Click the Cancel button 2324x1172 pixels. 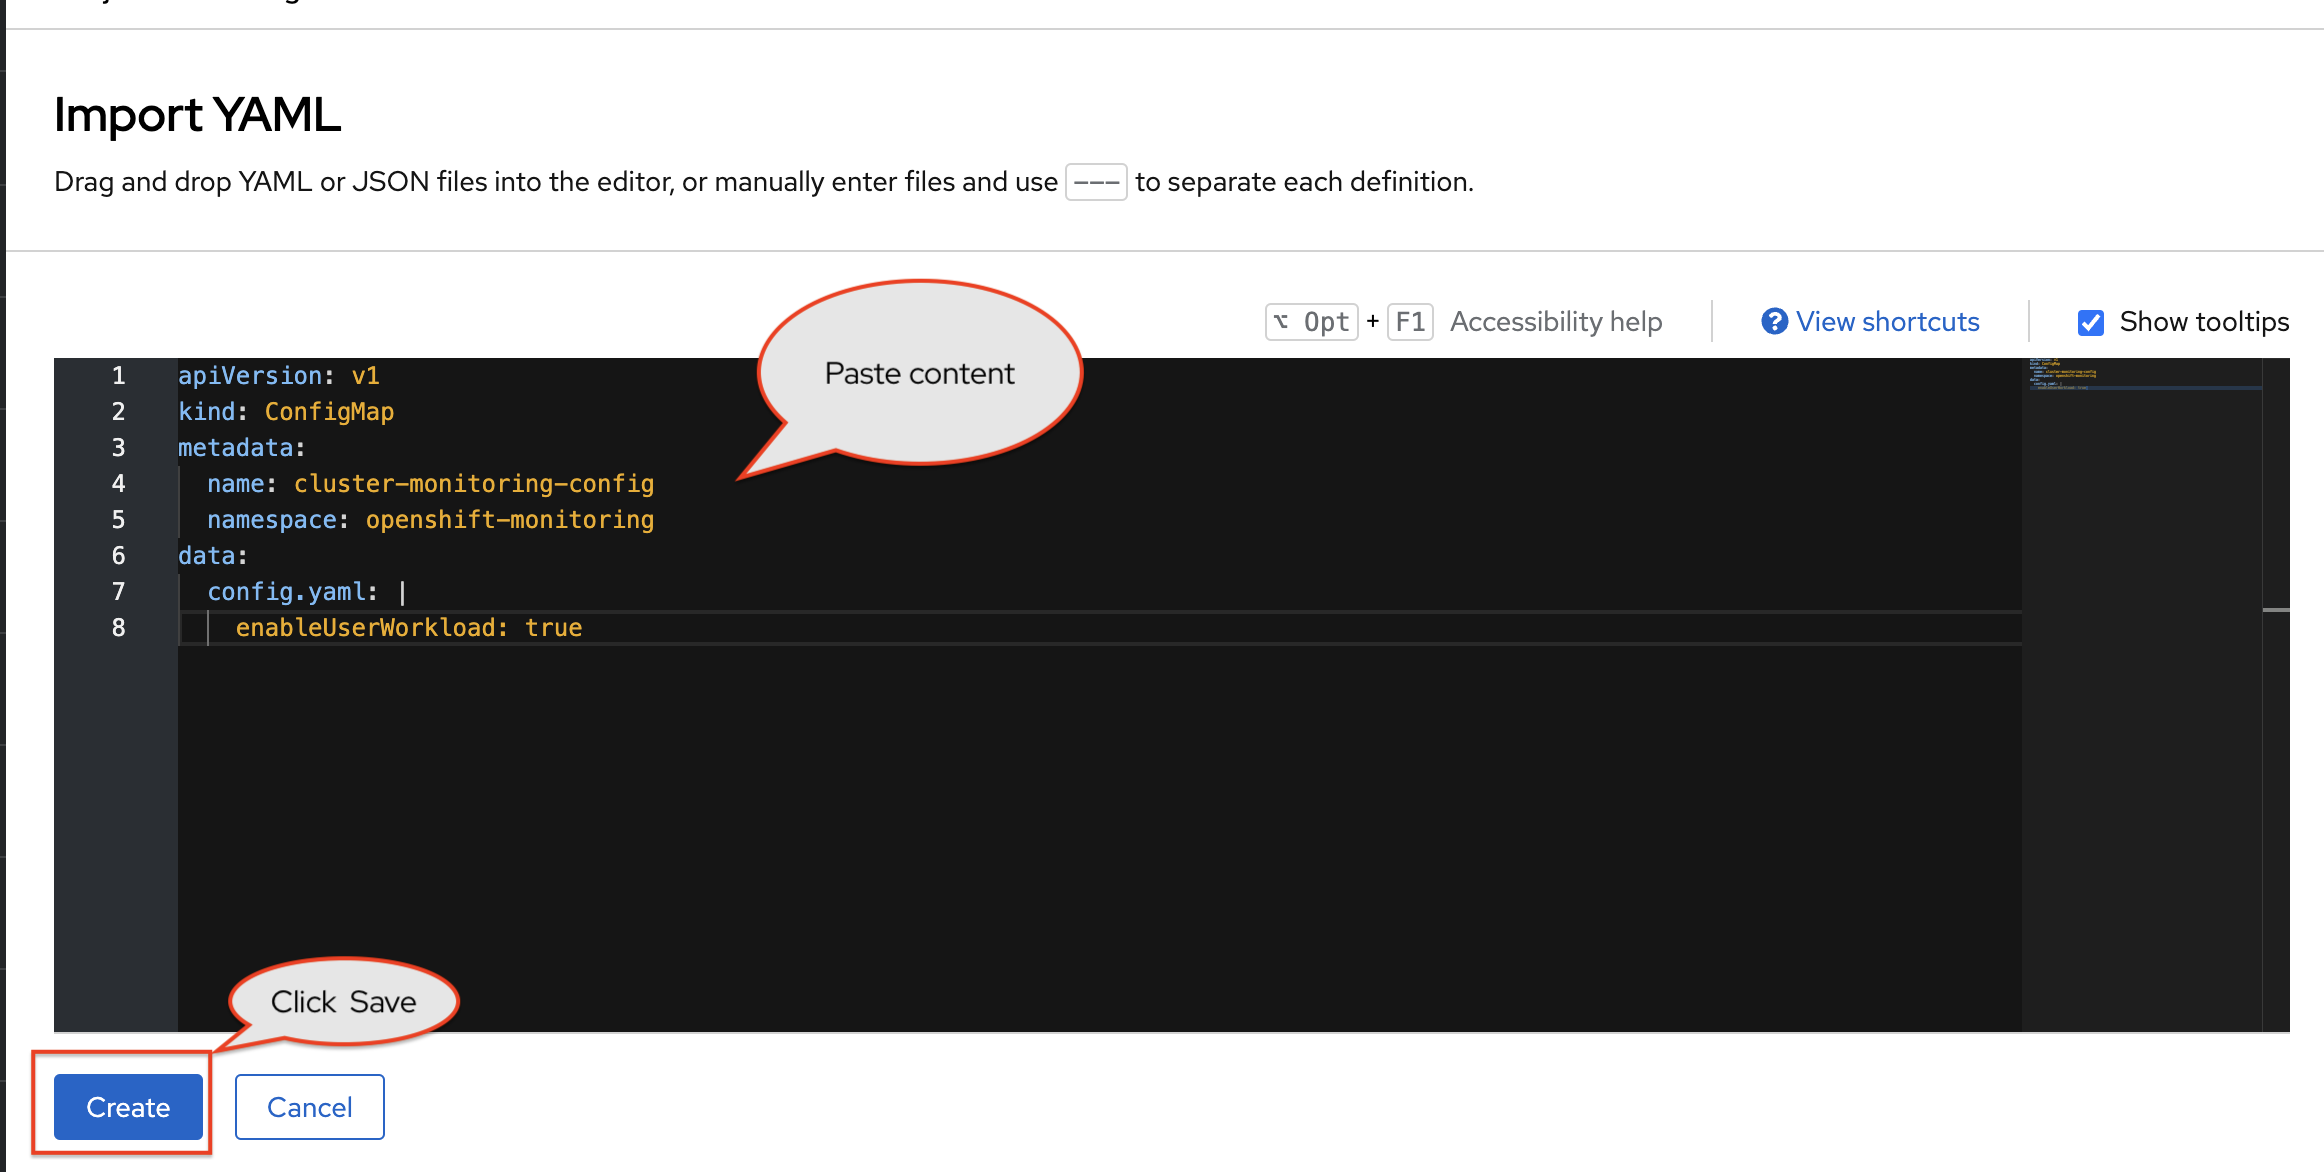click(310, 1107)
